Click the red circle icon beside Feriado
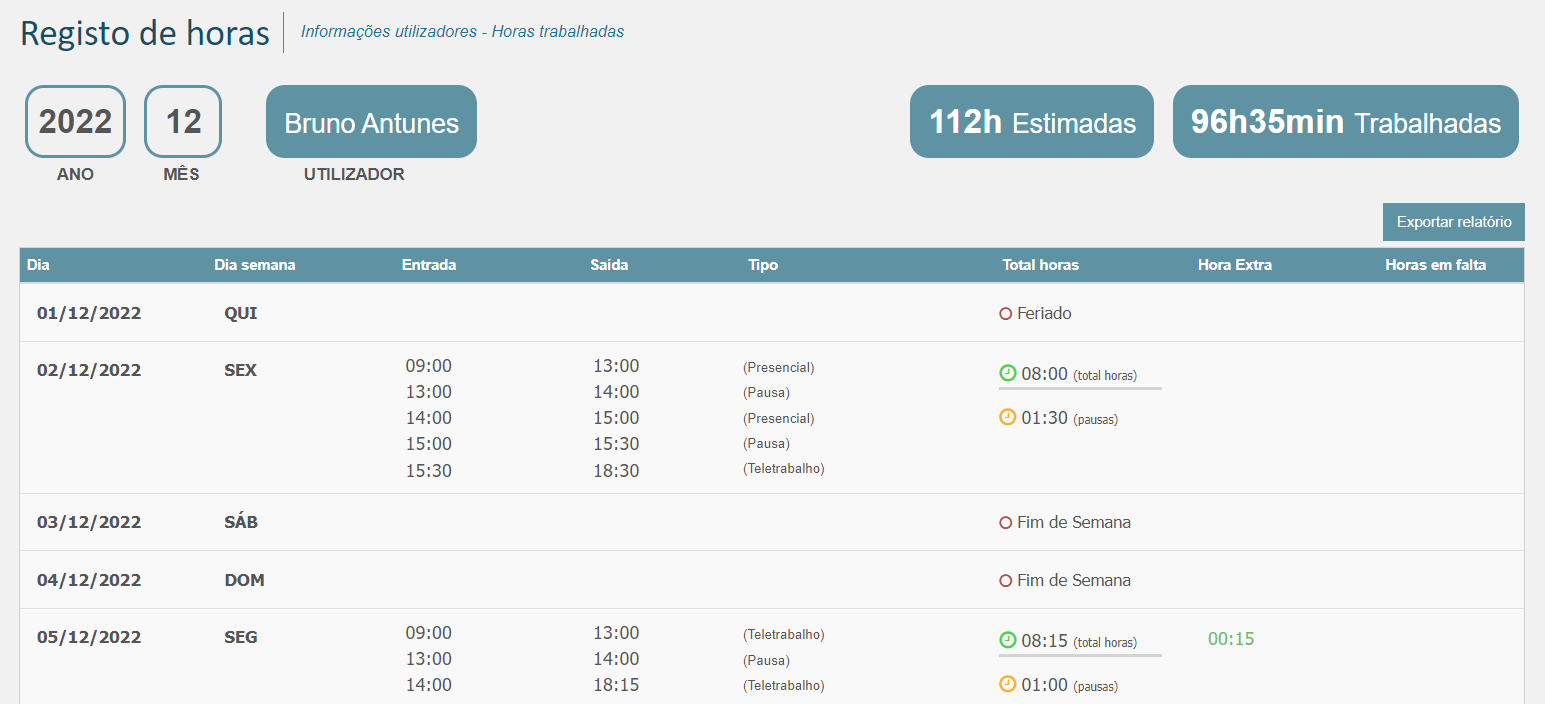 tap(1006, 314)
